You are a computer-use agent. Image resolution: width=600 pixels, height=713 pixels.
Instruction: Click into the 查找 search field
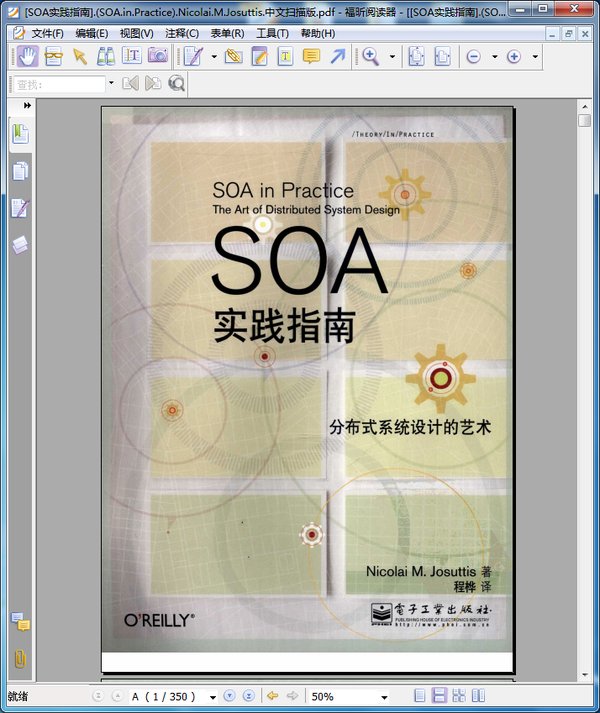coord(59,85)
